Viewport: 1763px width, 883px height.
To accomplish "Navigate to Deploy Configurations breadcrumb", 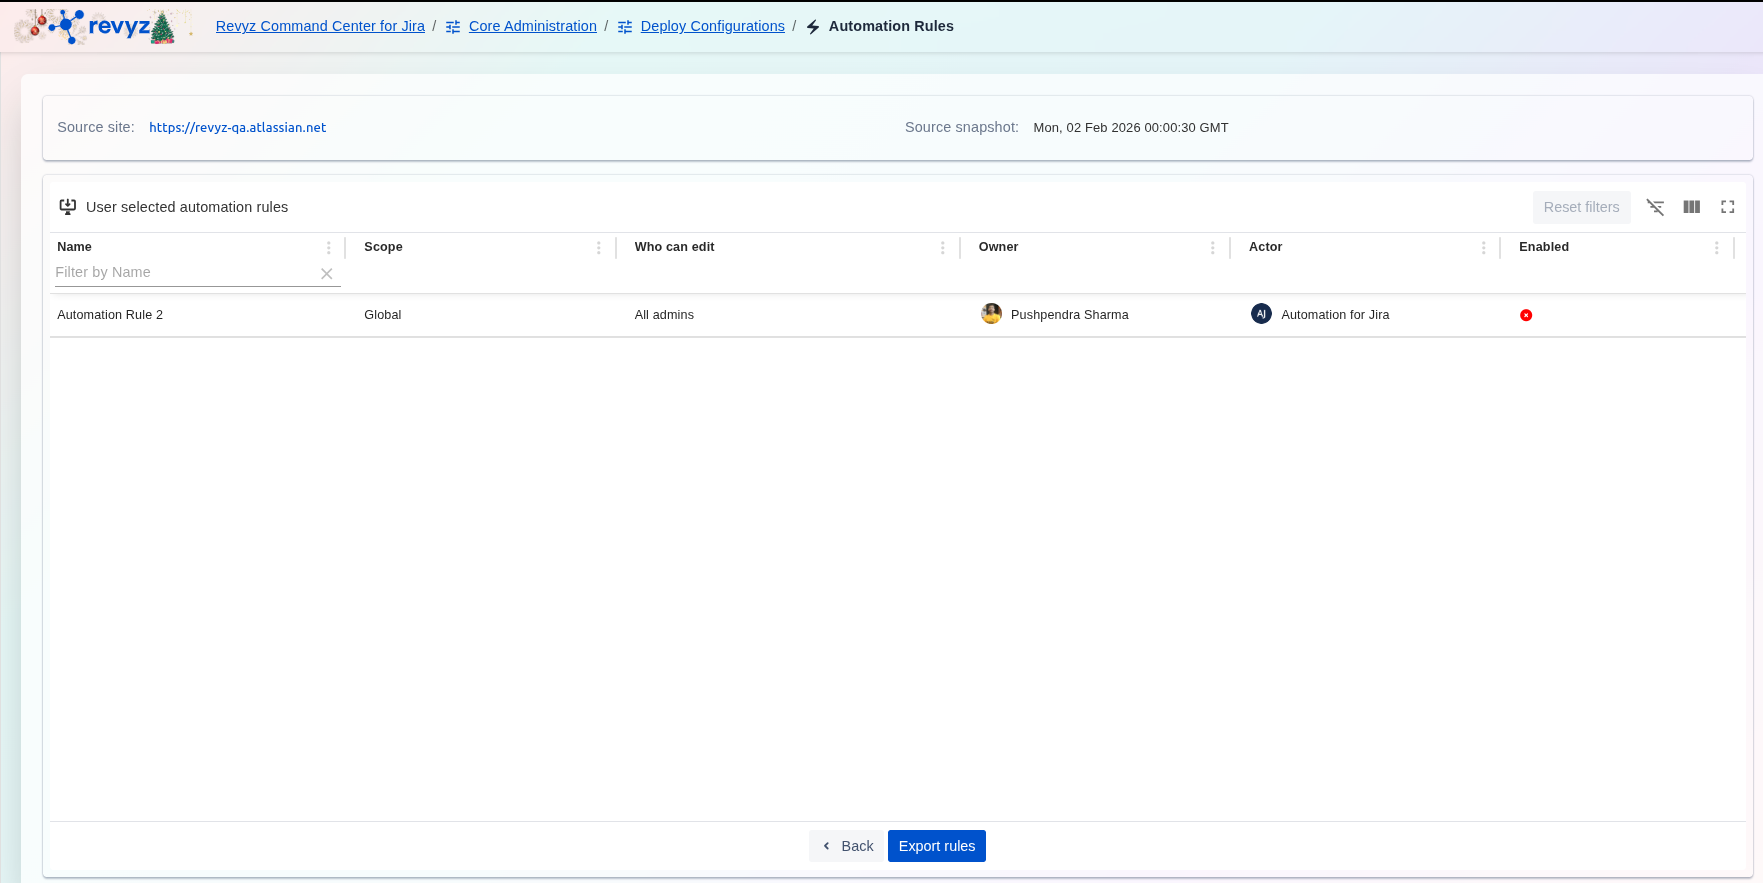I will [x=712, y=26].
